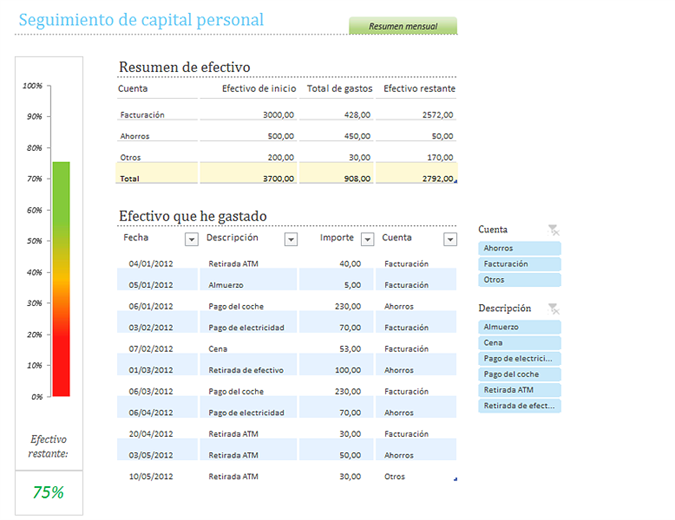Select Otros in the Cuenta slicer
The height and width of the screenshot is (520, 675).
point(520,280)
